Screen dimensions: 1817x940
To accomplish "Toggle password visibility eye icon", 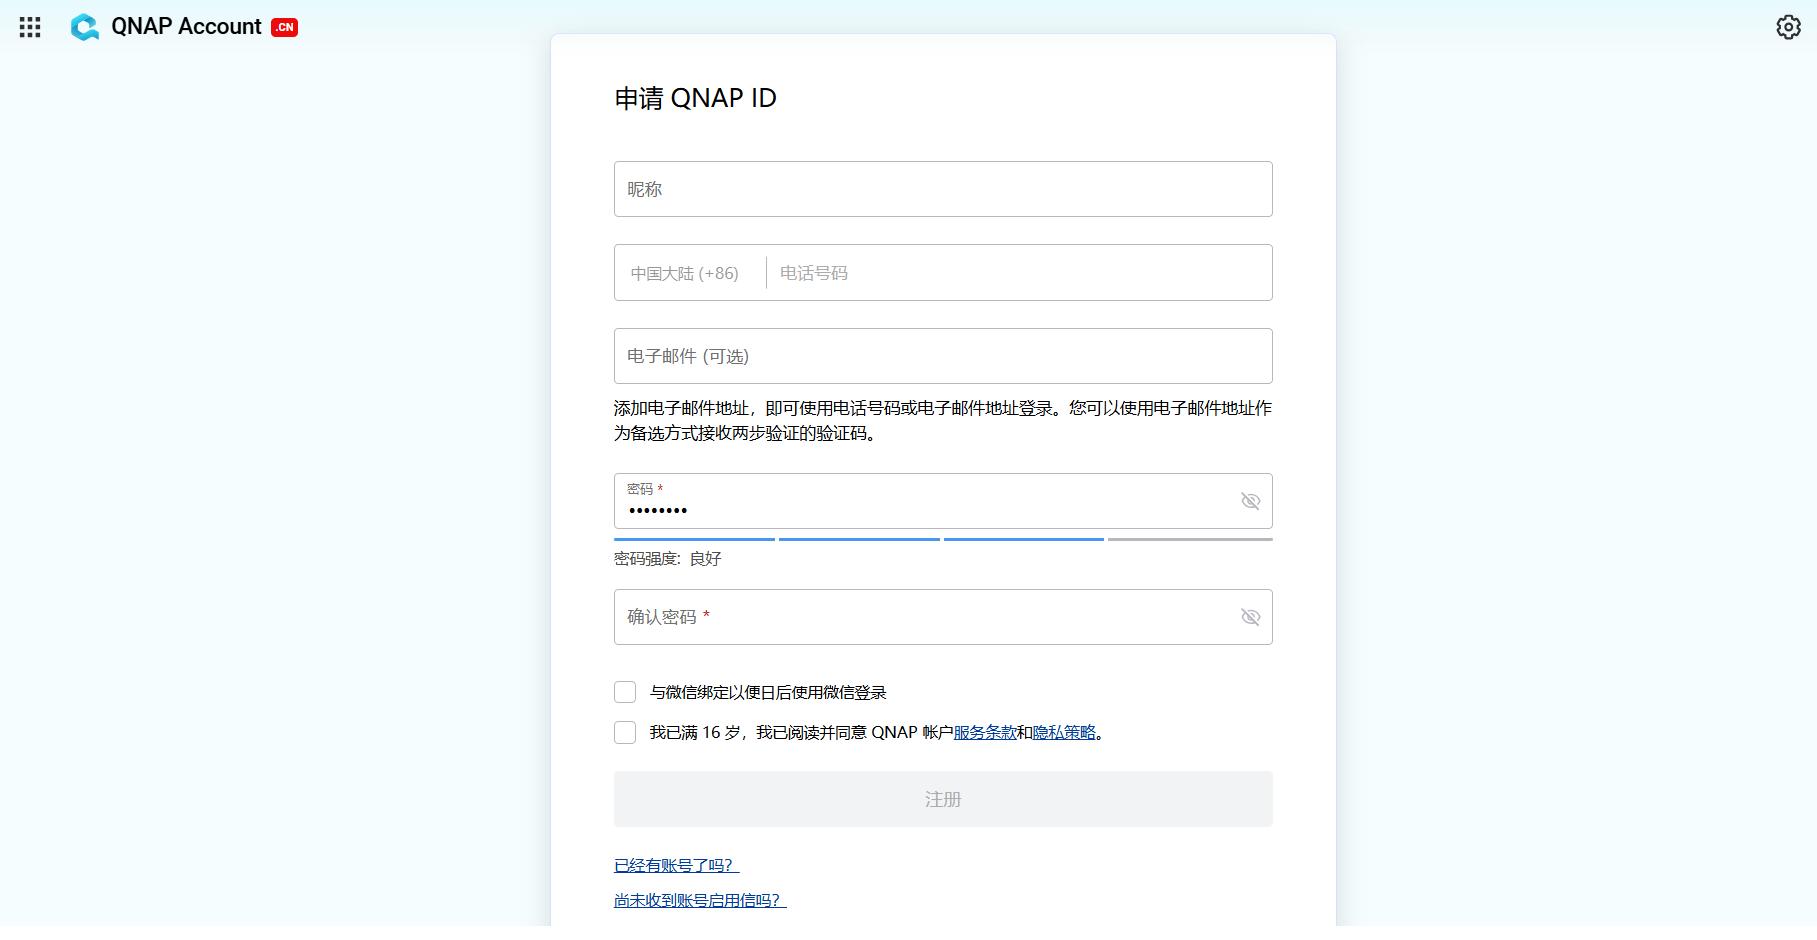I will (1250, 501).
